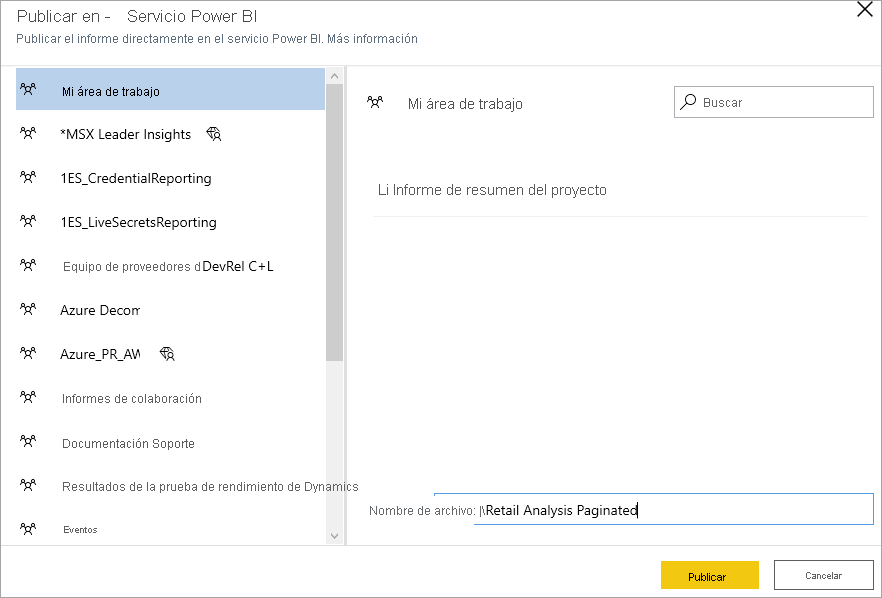The height and width of the screenshot is (598, 882).
Task: Click the premium diamond icon beside Azure_PR_AW
Action: pyautogui.click(x=167, y=354)
